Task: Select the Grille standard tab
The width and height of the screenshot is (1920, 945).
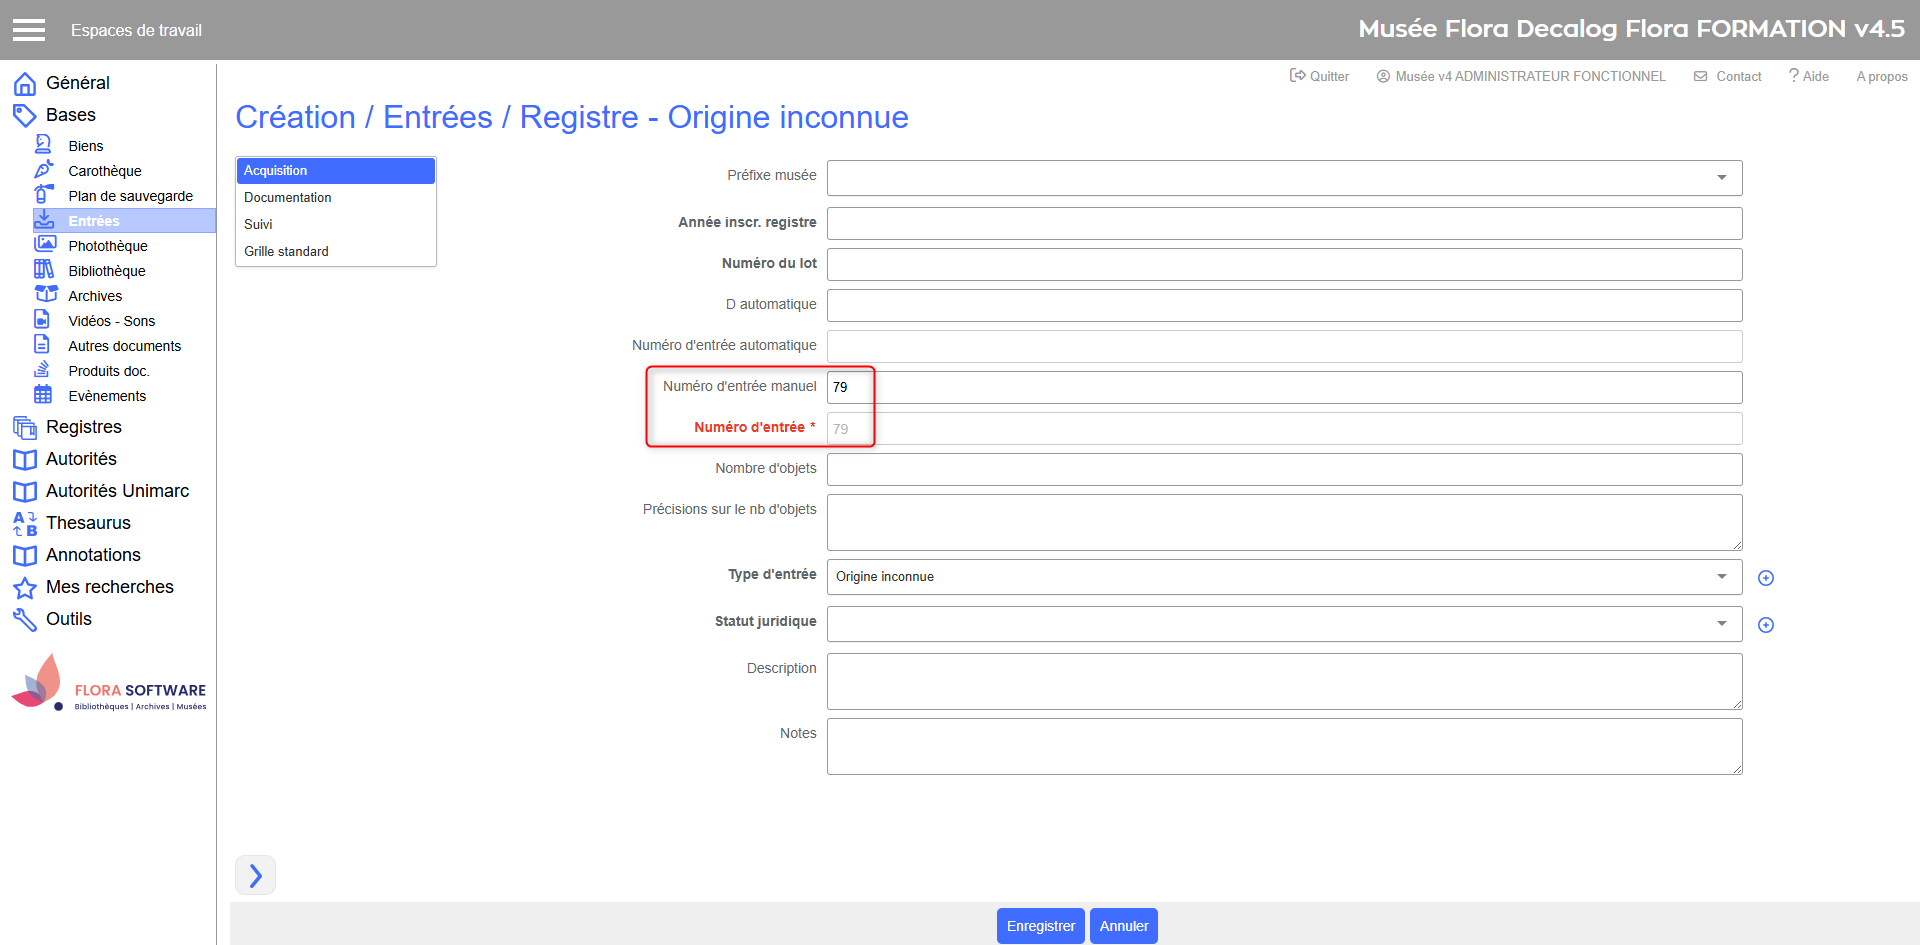Action: [286, 252]
